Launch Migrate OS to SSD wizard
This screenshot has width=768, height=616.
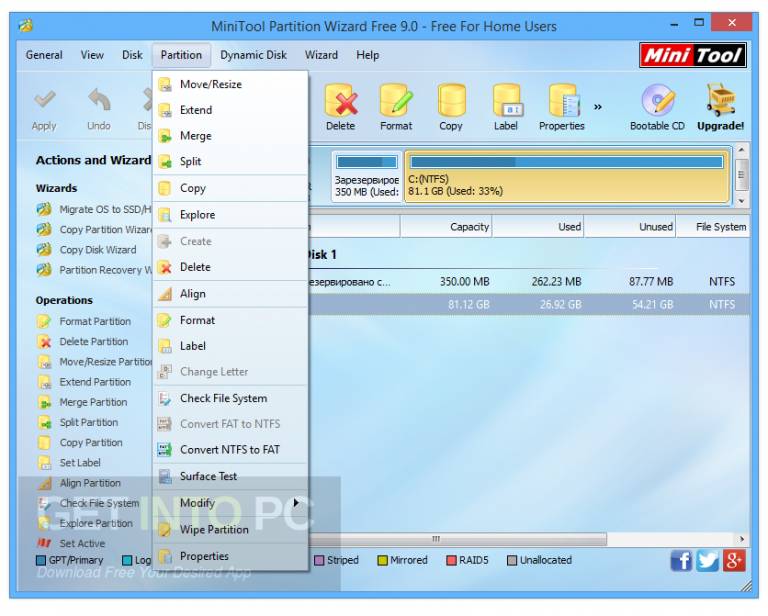point(94,210)
